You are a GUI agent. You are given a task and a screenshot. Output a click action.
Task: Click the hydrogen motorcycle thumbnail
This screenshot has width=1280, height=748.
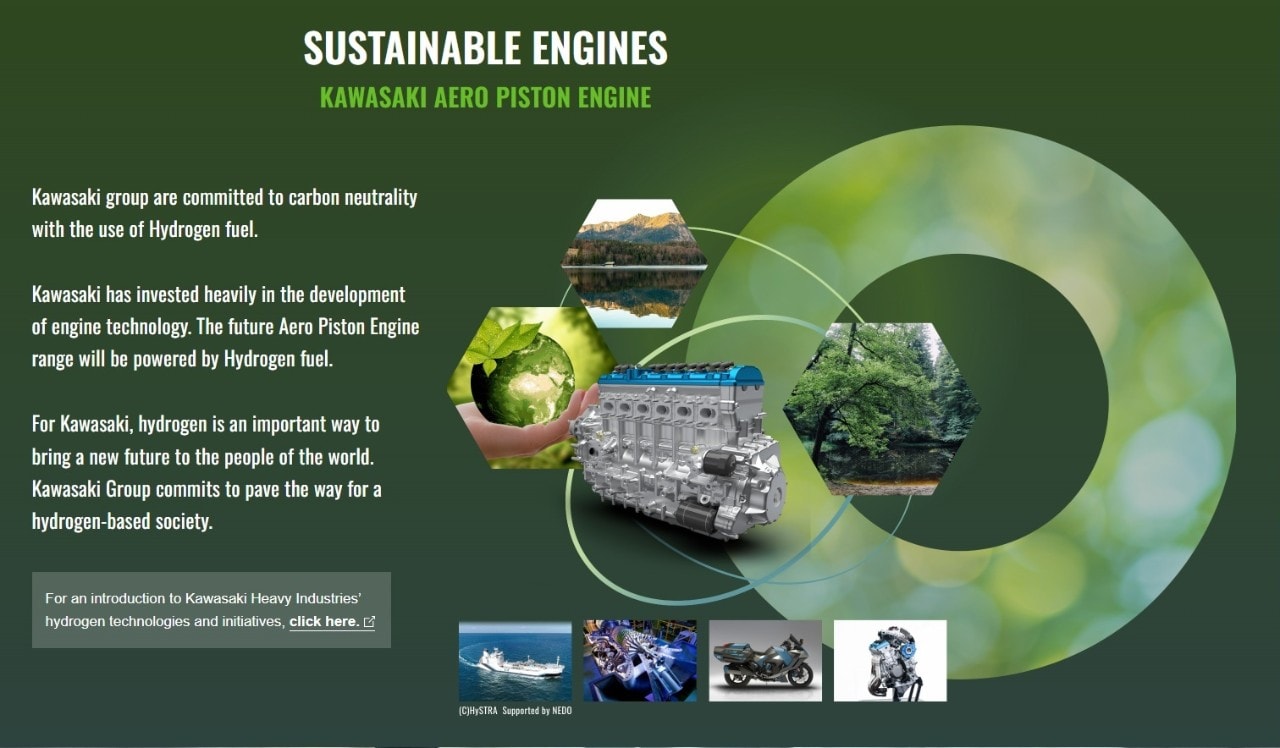(765, 660)
